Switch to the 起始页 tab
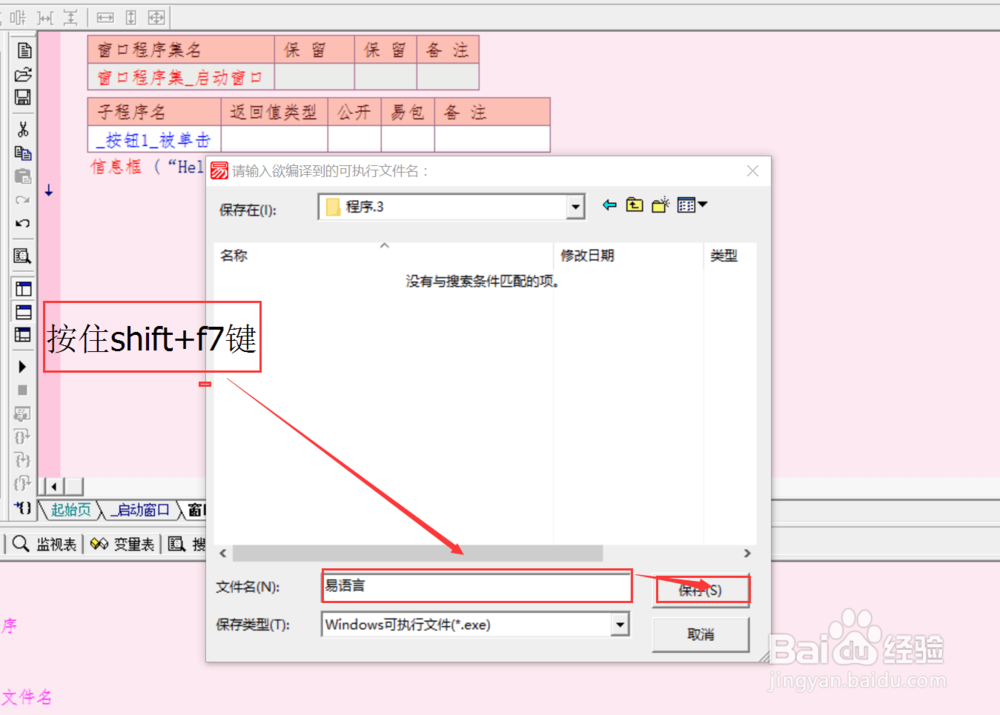The width and height of the screenshot is (1000, 715). [69, 510]
